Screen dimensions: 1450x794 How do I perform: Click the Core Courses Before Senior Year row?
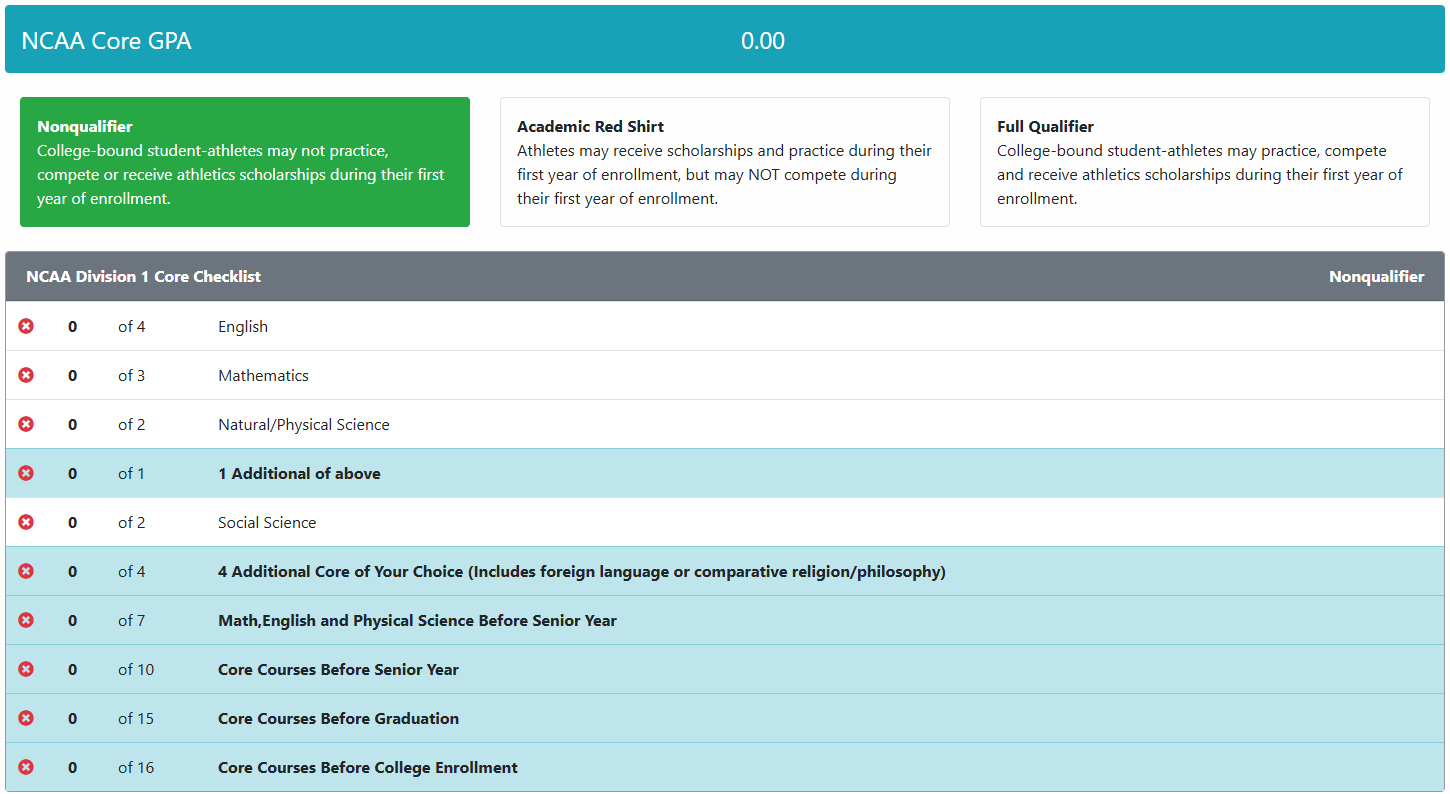click(x=338, y=669)
